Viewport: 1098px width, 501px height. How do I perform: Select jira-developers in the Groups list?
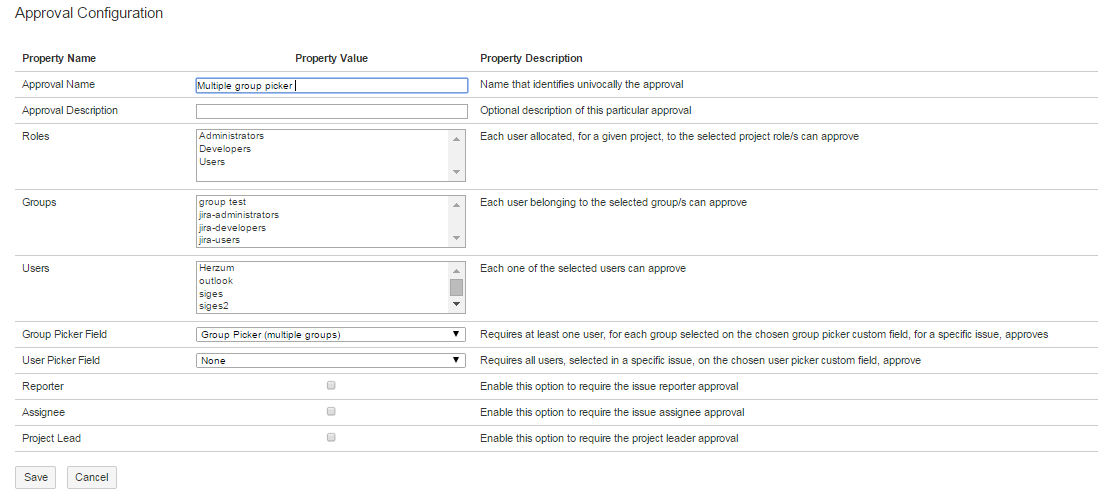[x=232, y=228]
